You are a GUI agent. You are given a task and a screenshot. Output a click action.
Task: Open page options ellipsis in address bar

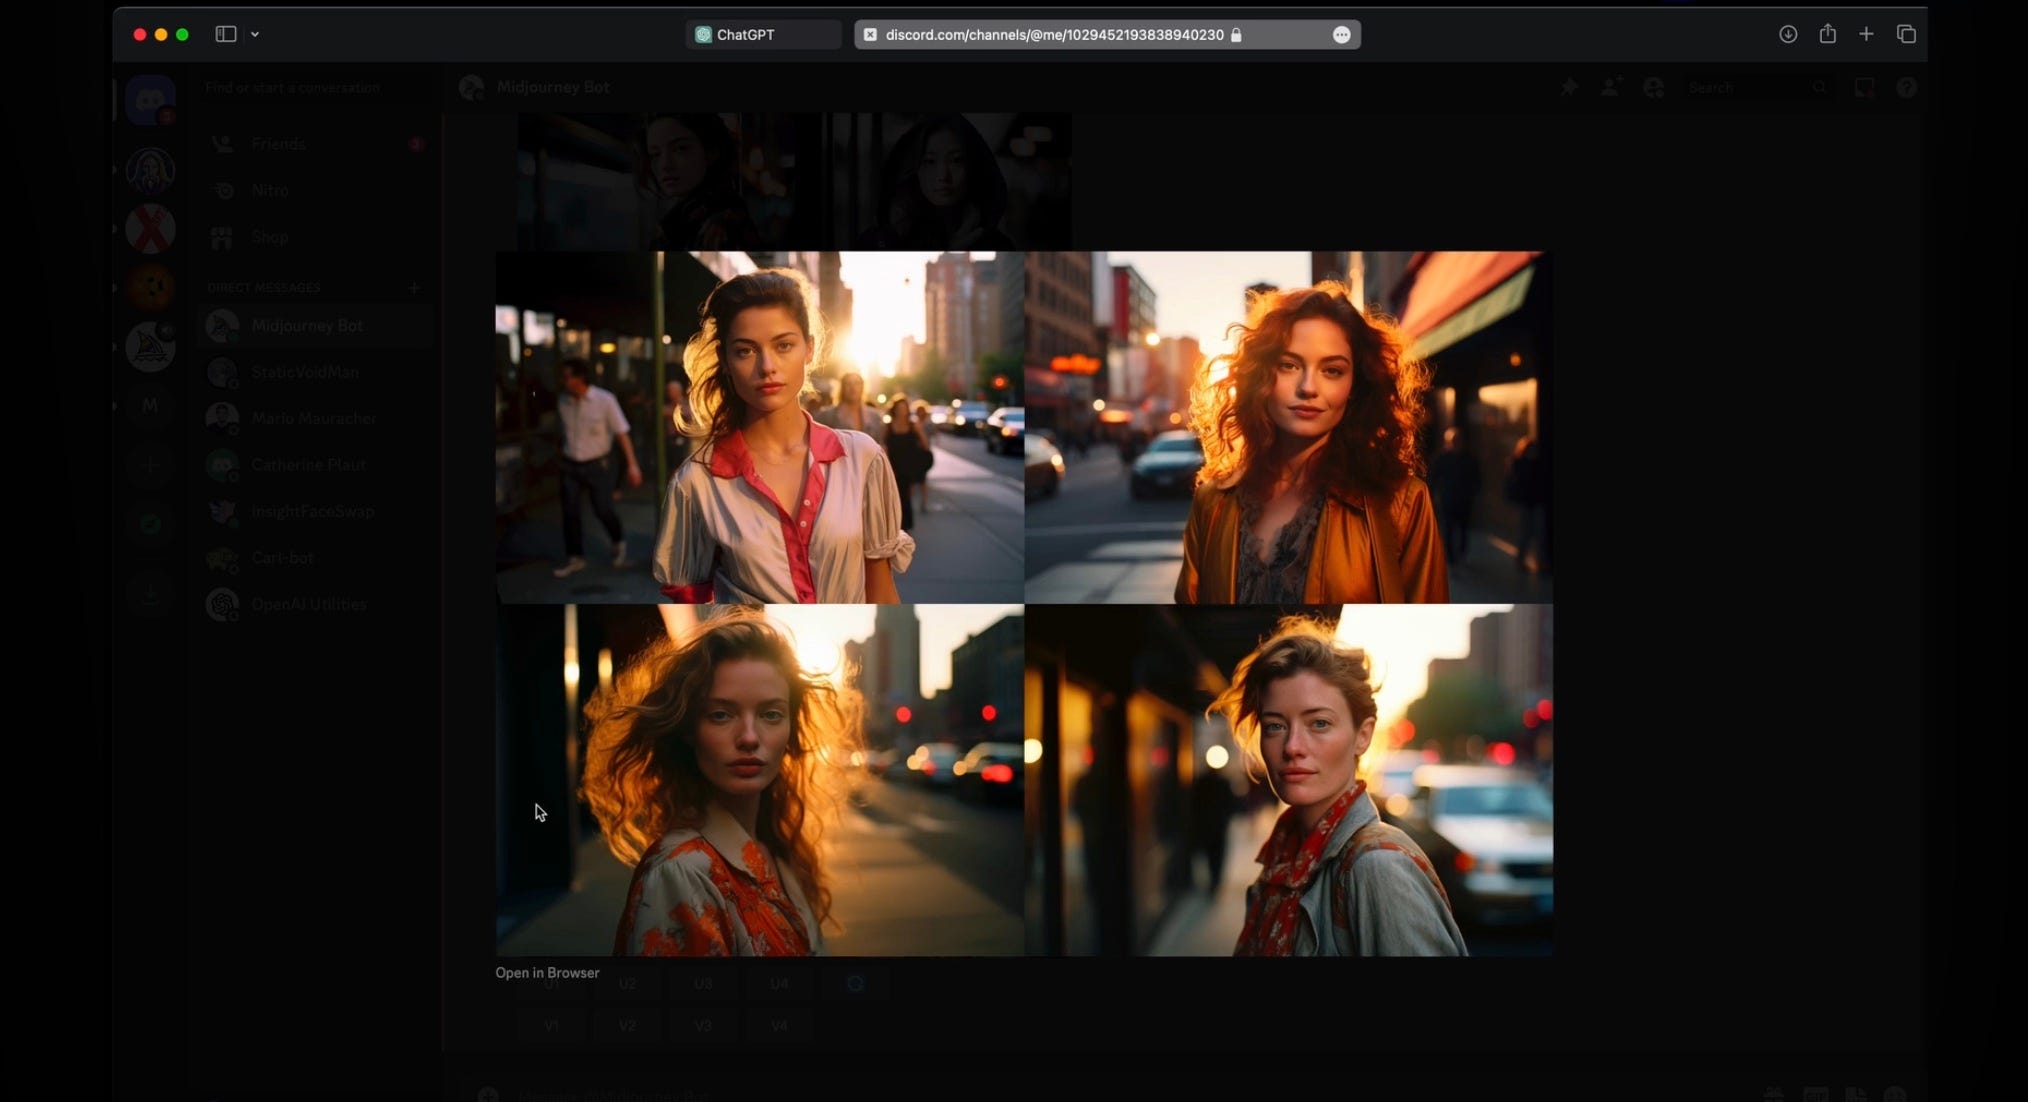click(1341, 35)
